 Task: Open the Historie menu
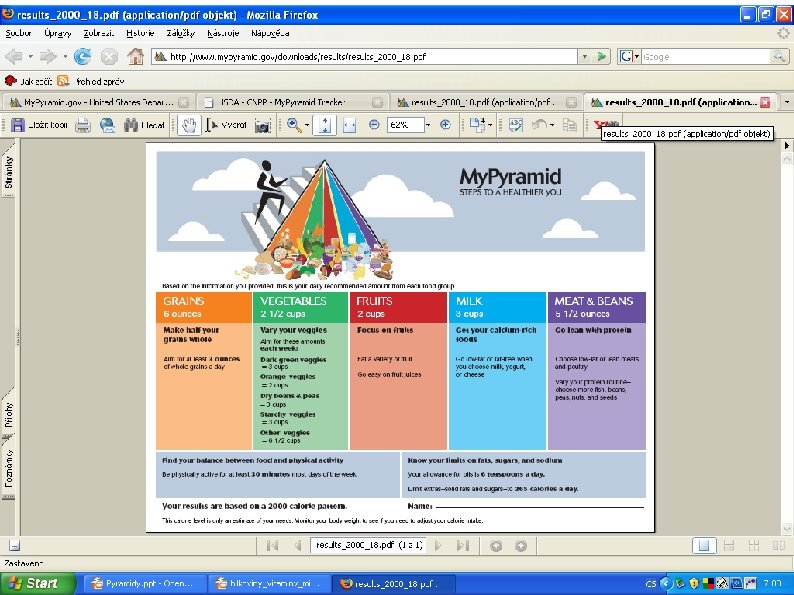140,33
